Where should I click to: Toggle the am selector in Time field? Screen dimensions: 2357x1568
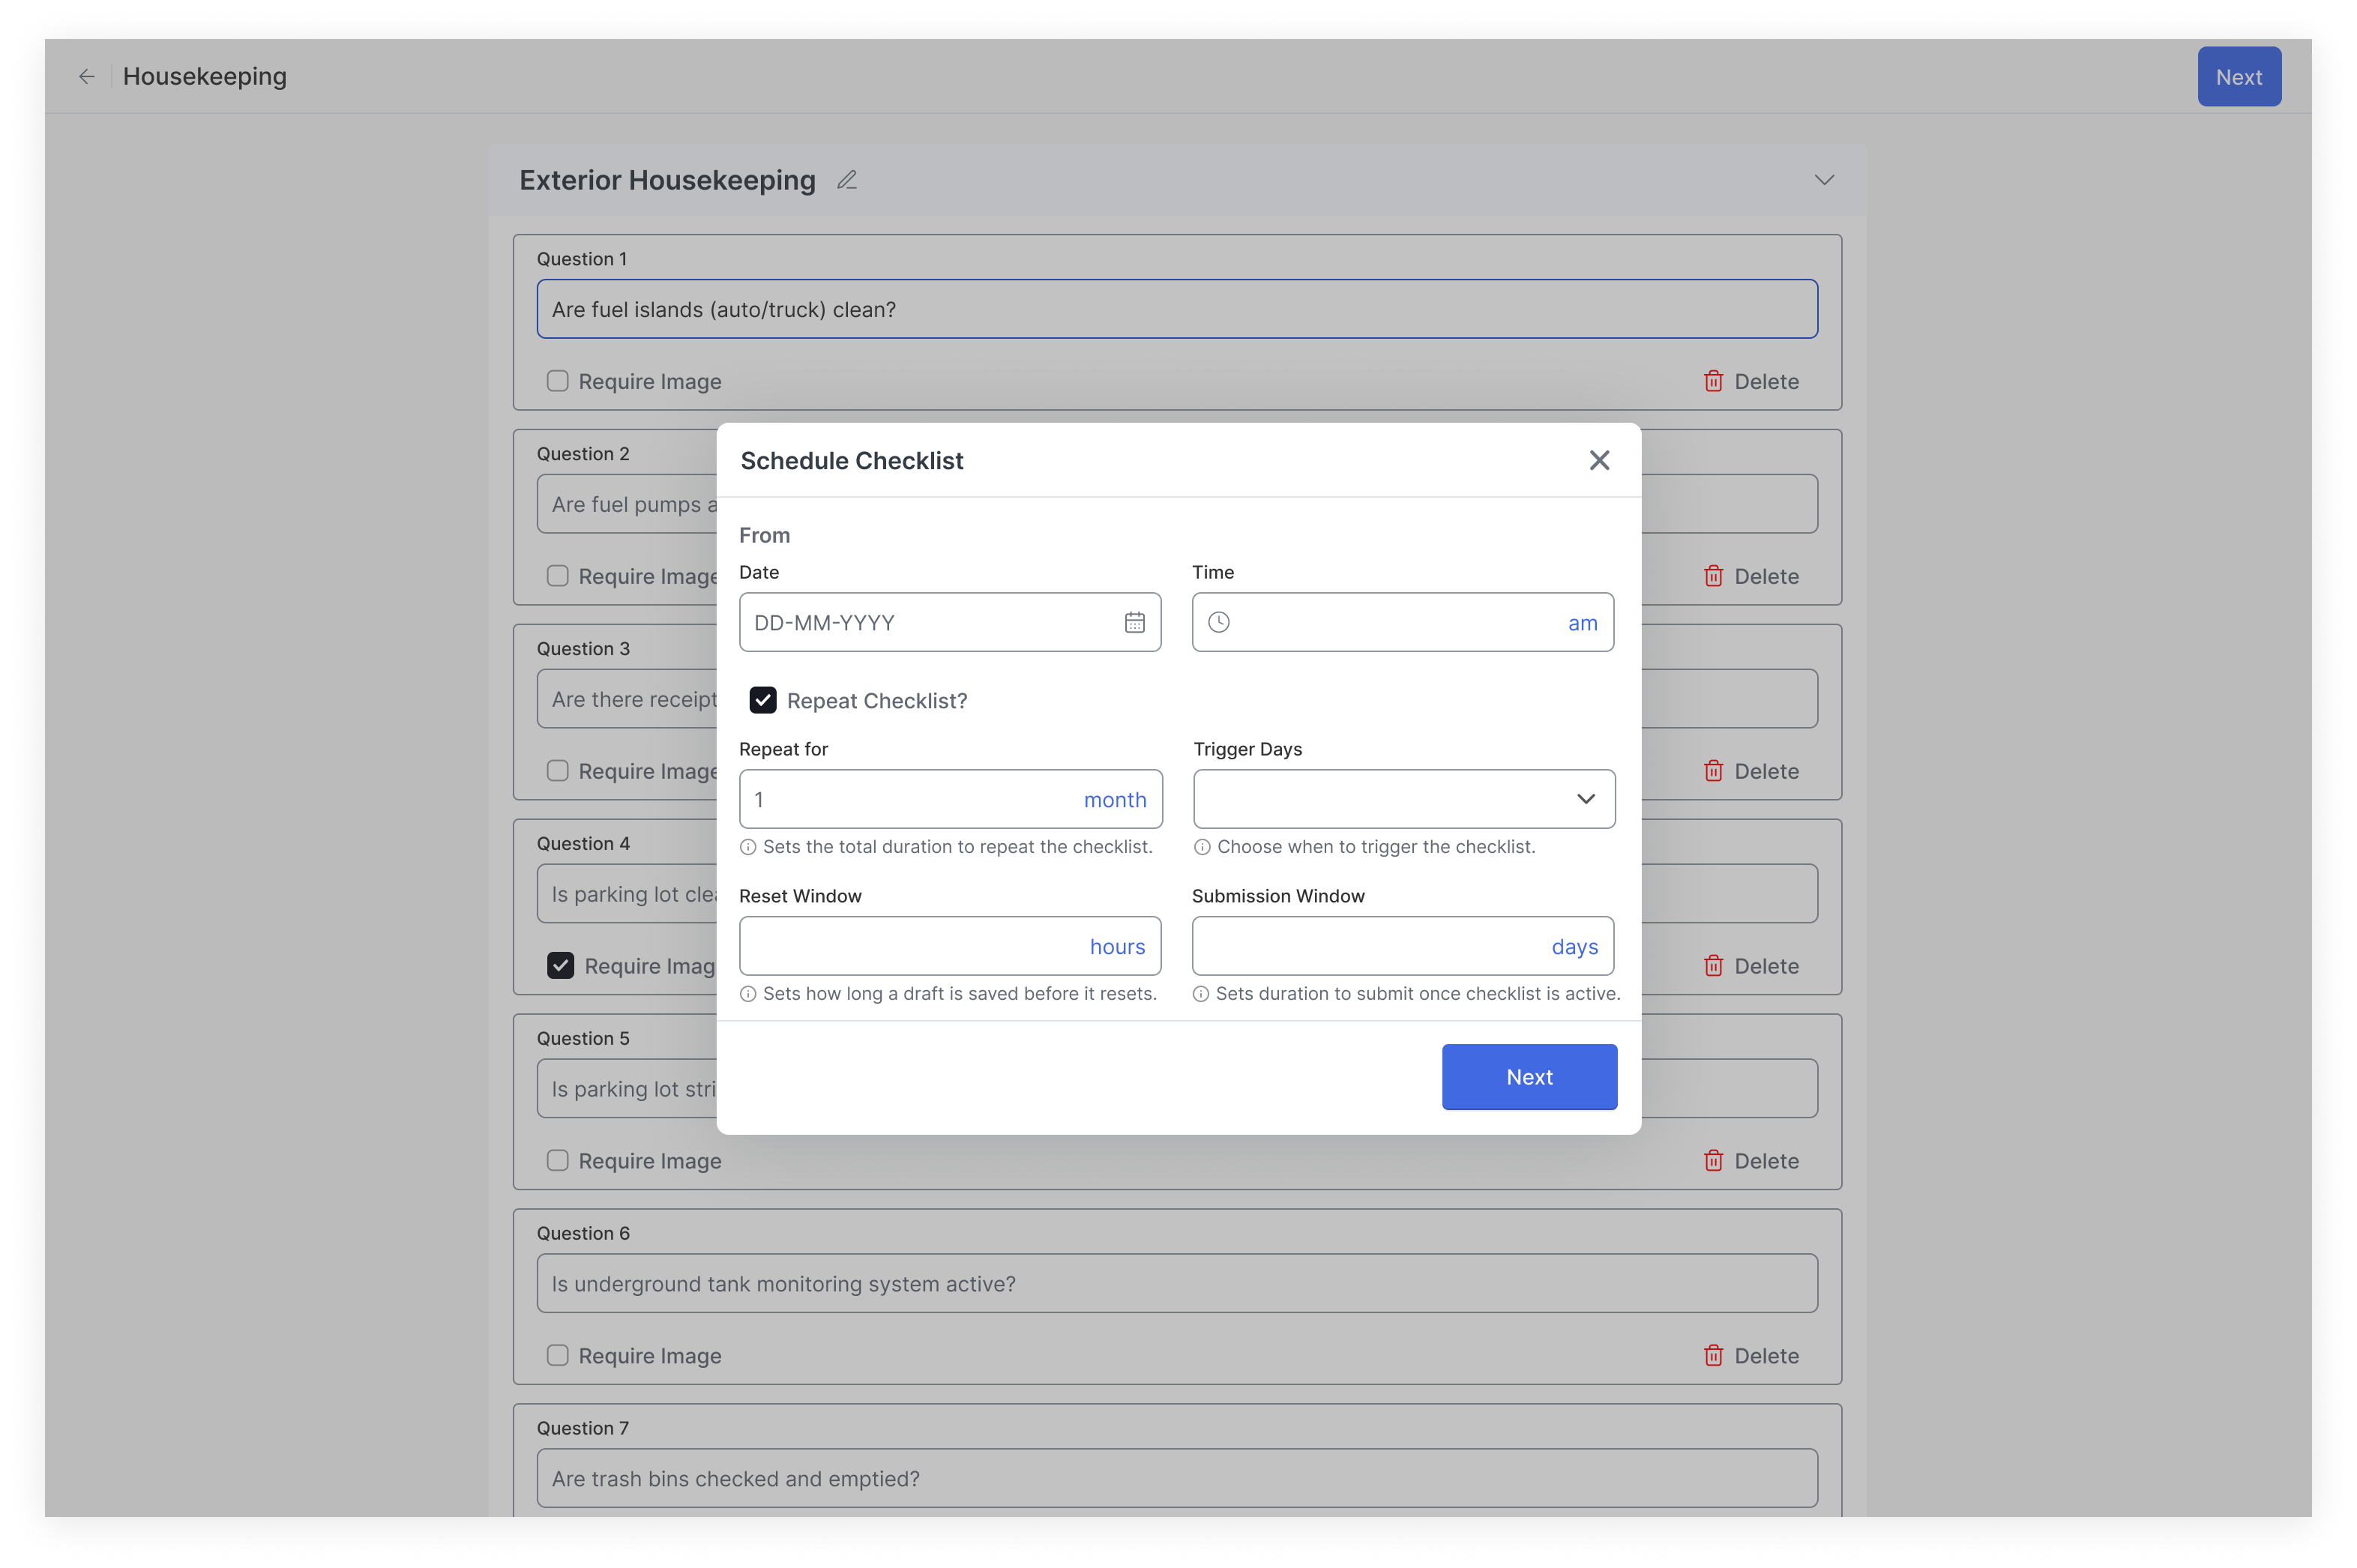coord(1582,624)
